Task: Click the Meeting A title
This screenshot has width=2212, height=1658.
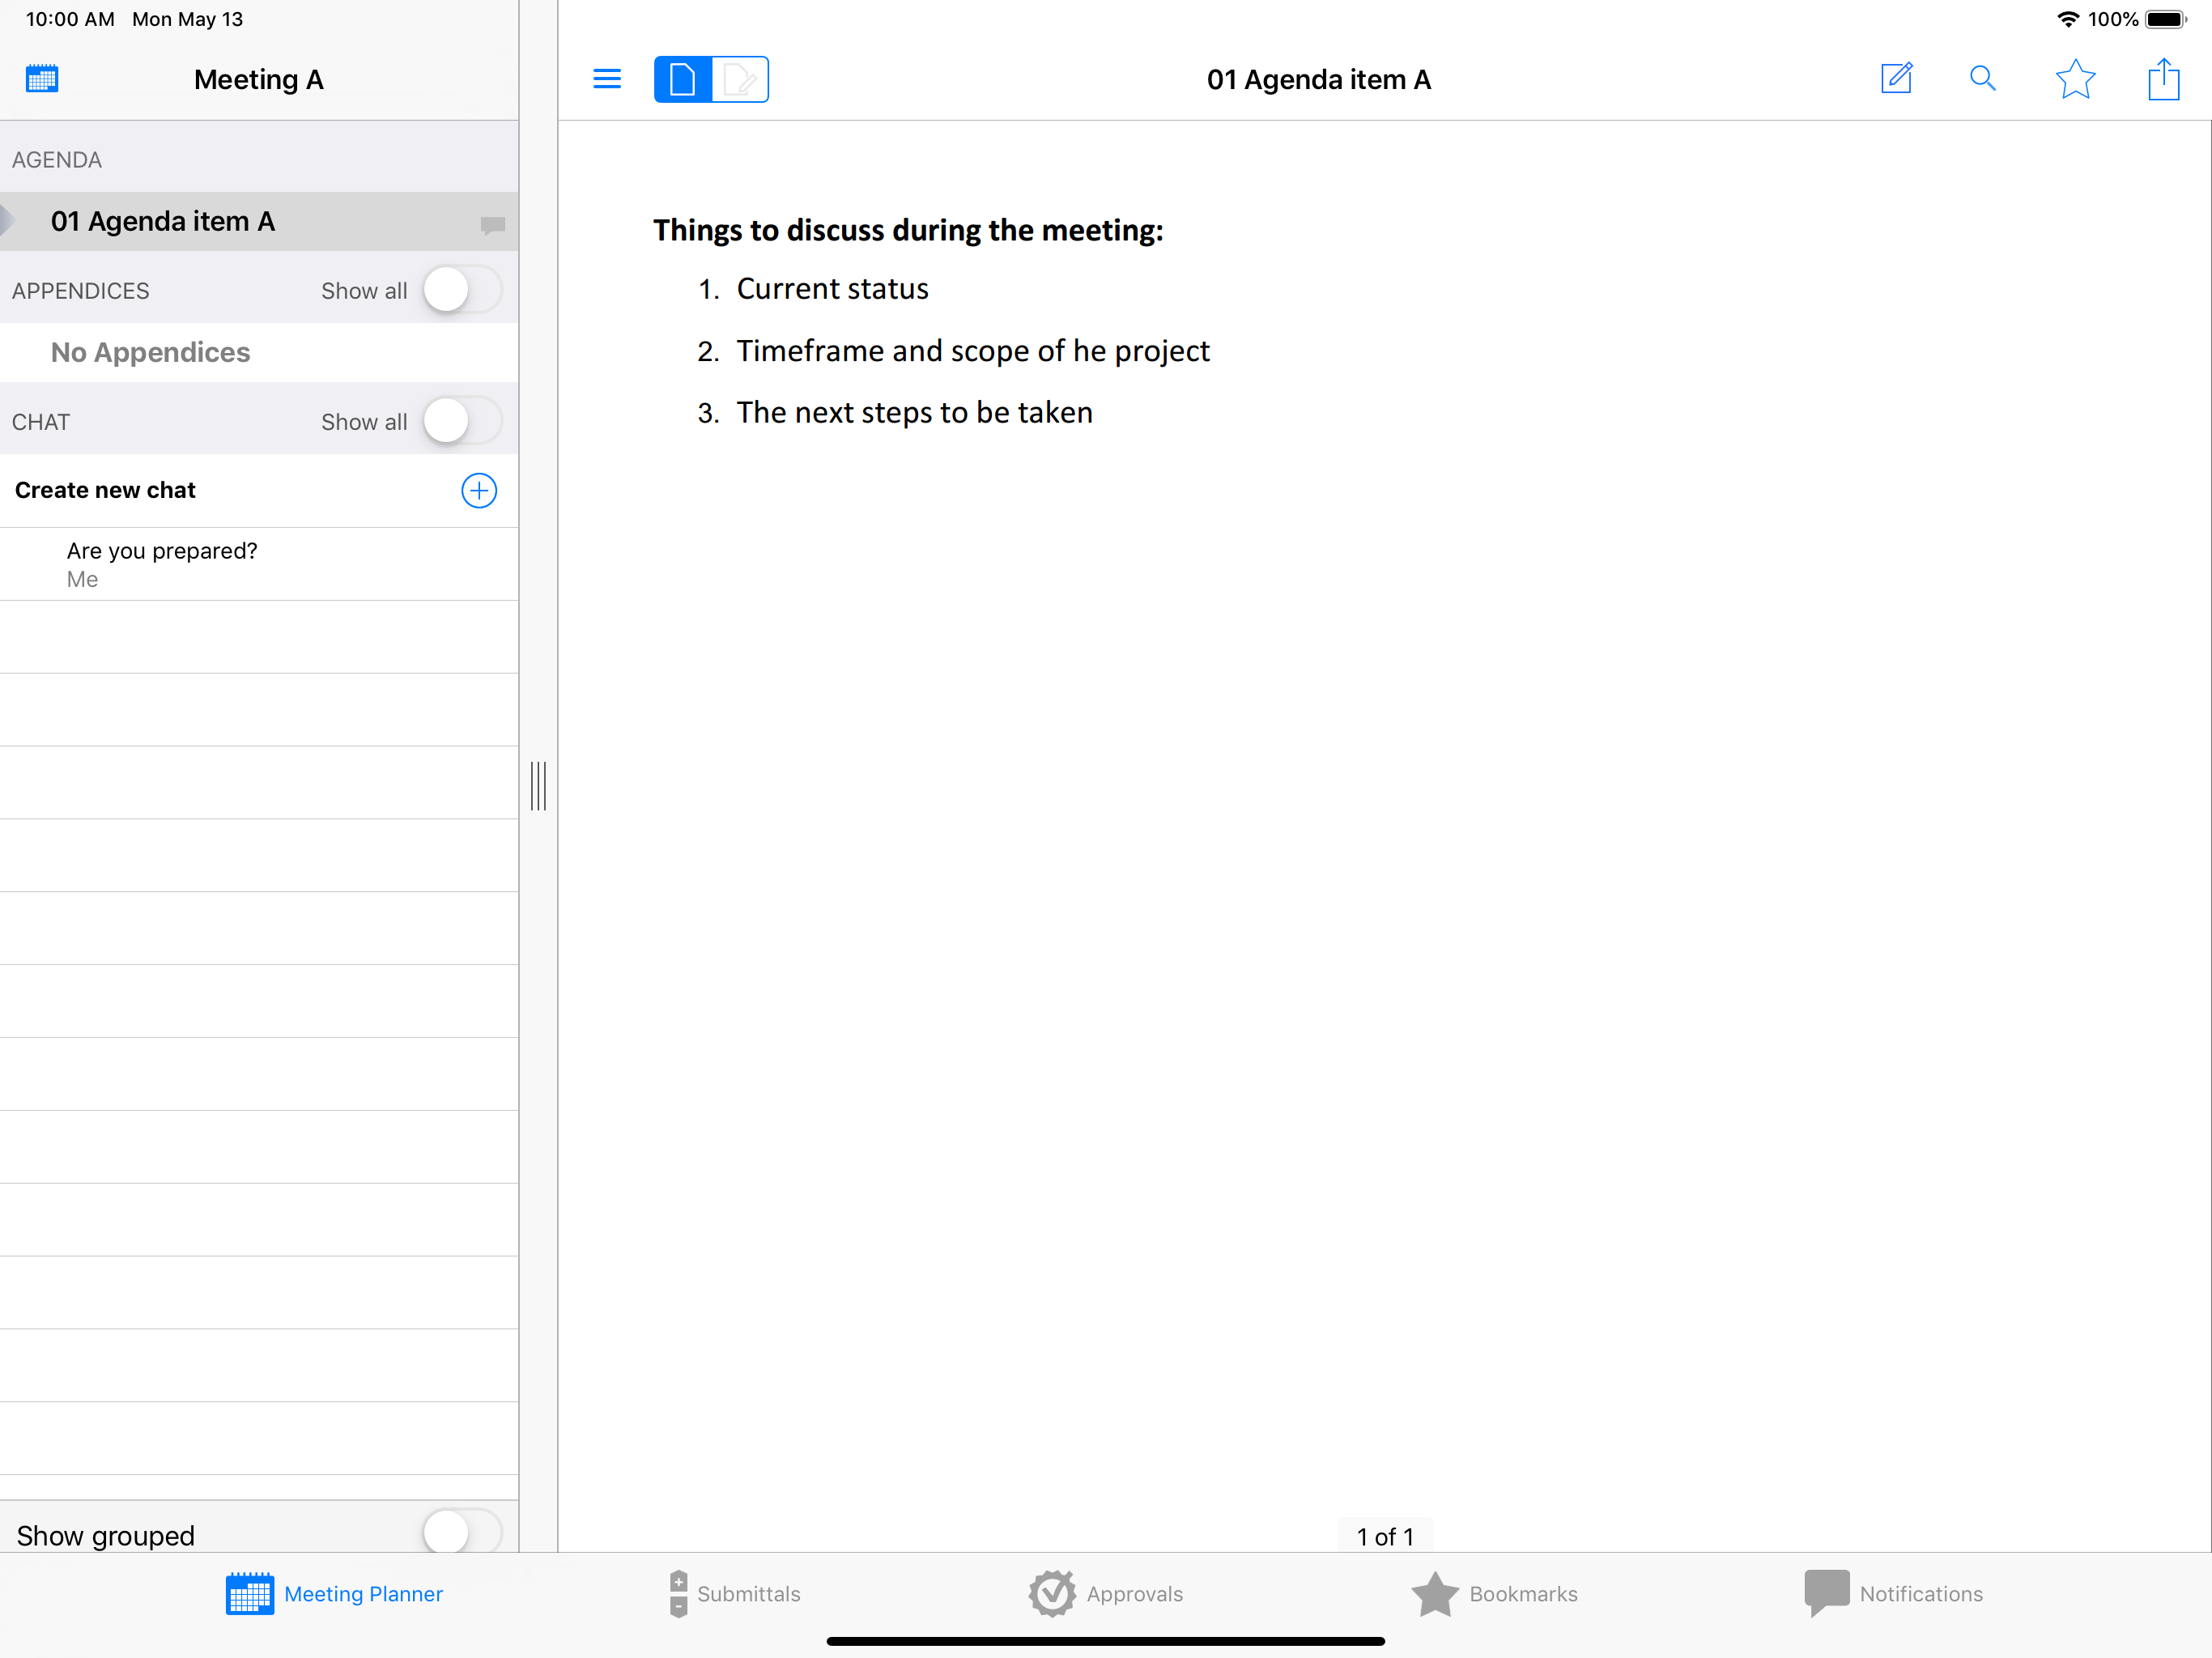Action: click(259, 79)
